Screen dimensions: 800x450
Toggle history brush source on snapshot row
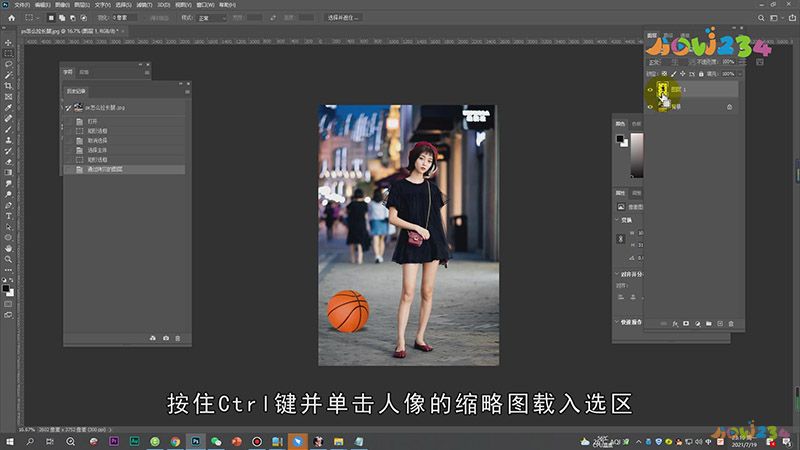tap(68, 108)
